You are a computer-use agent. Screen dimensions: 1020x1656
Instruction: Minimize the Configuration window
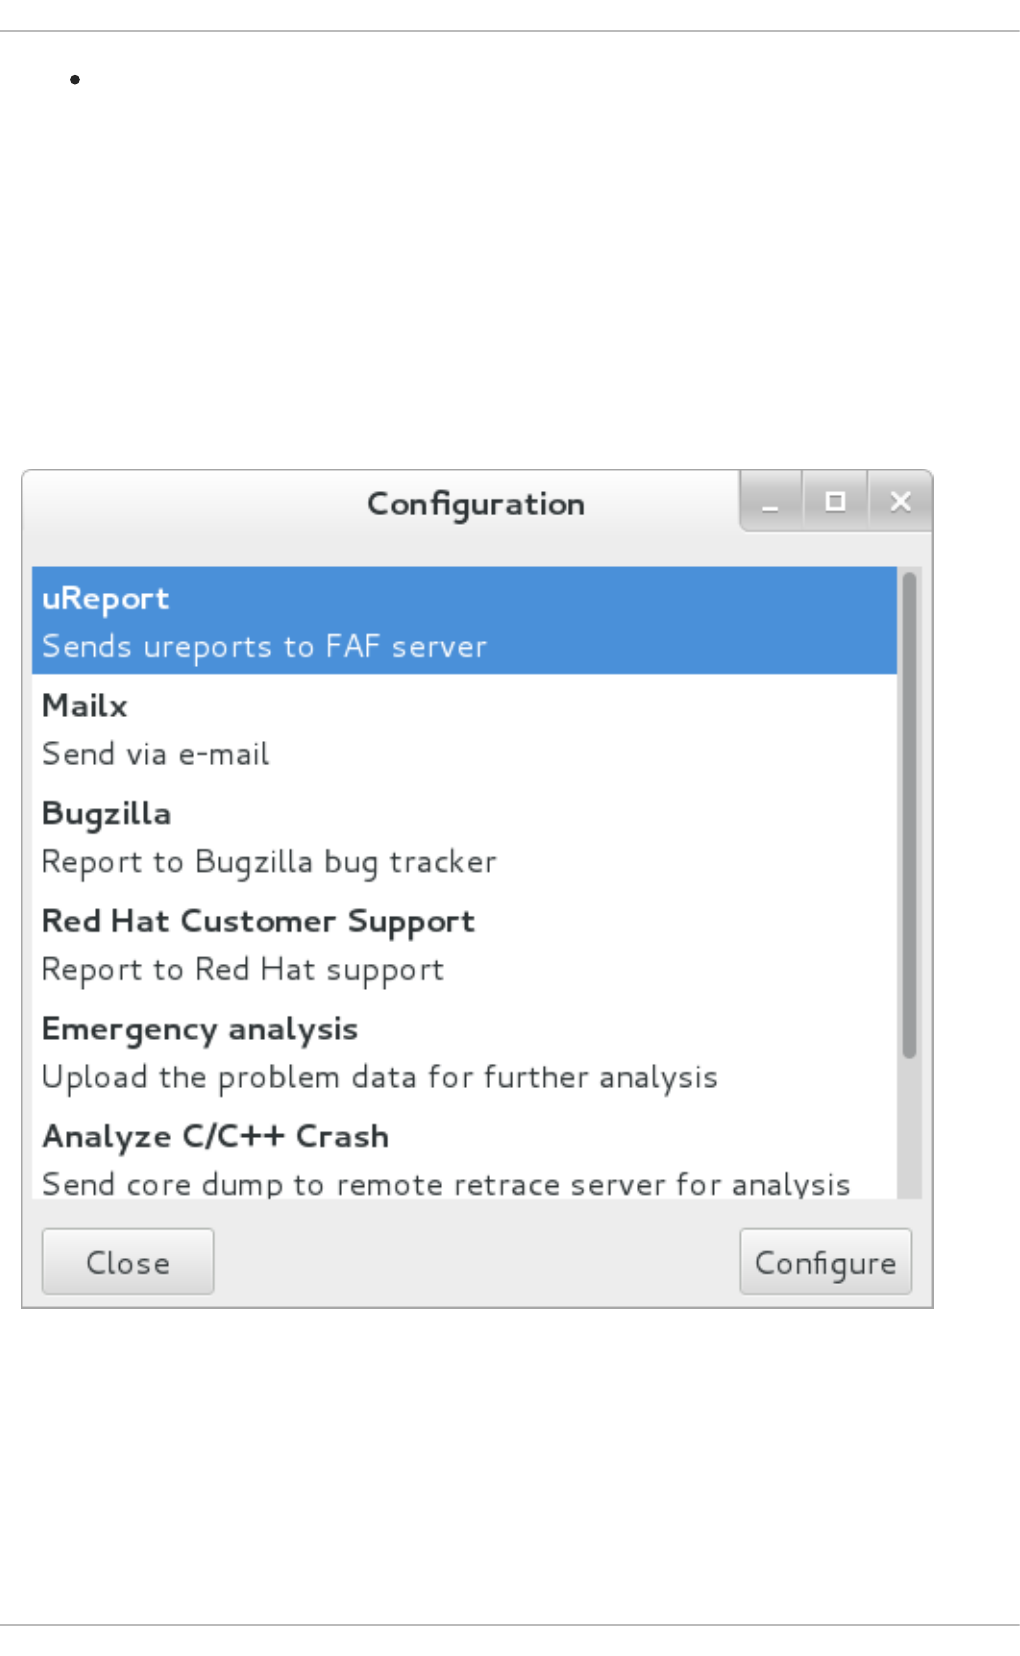[770, 502]
